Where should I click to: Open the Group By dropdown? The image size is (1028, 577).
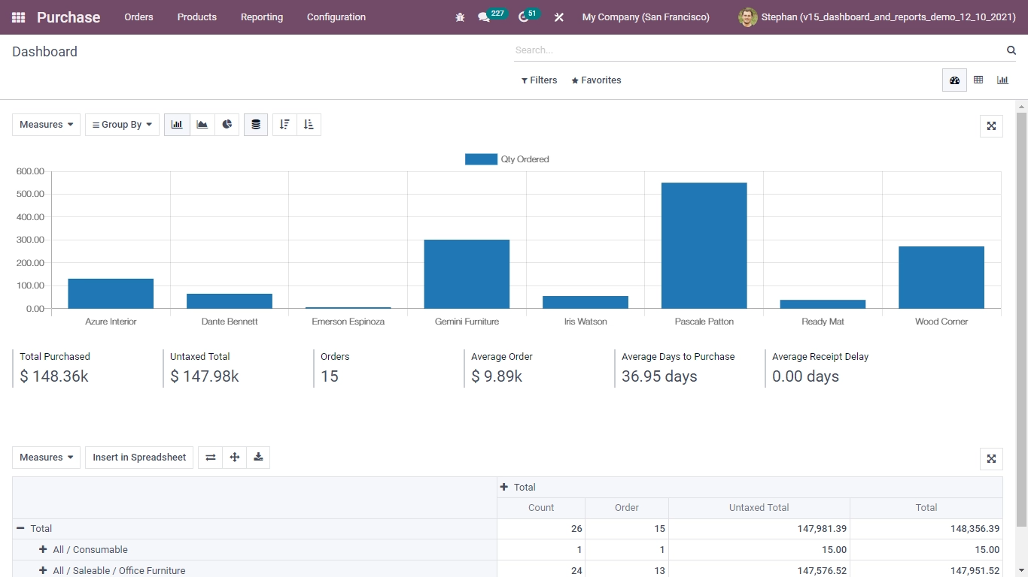click(122, 124)
